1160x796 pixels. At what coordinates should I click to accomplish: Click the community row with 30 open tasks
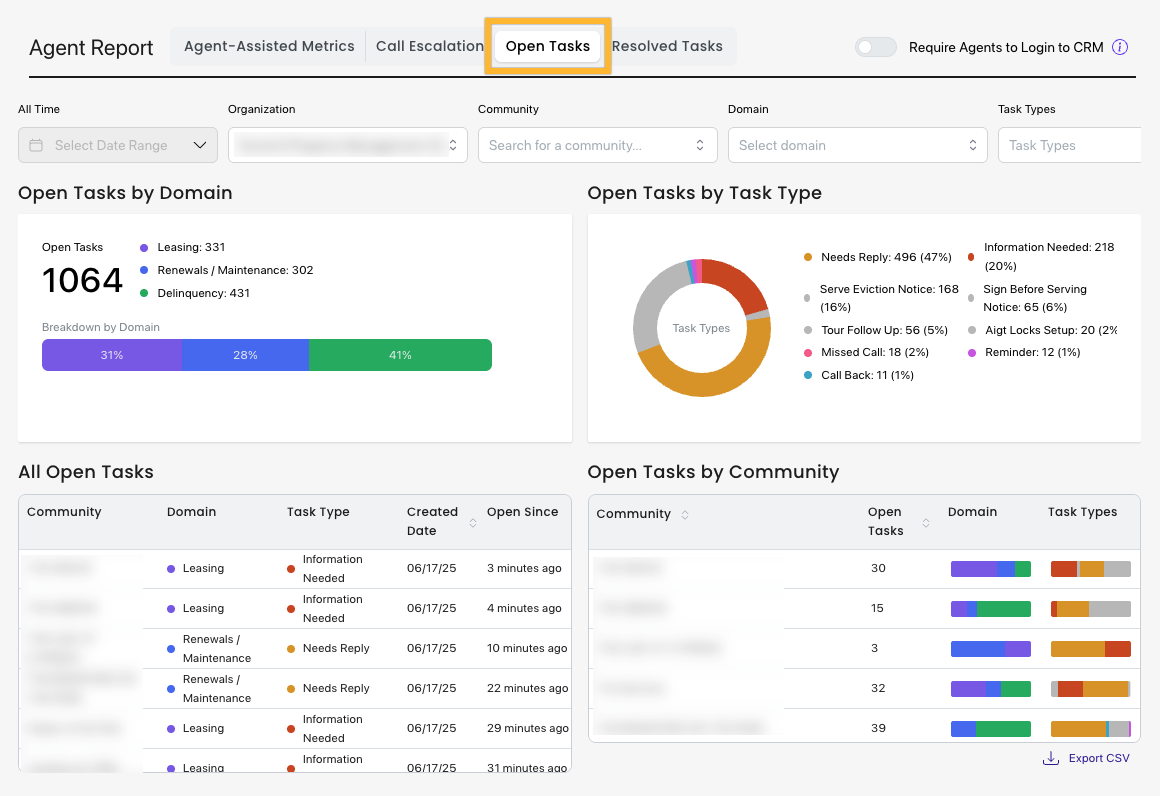864,568
